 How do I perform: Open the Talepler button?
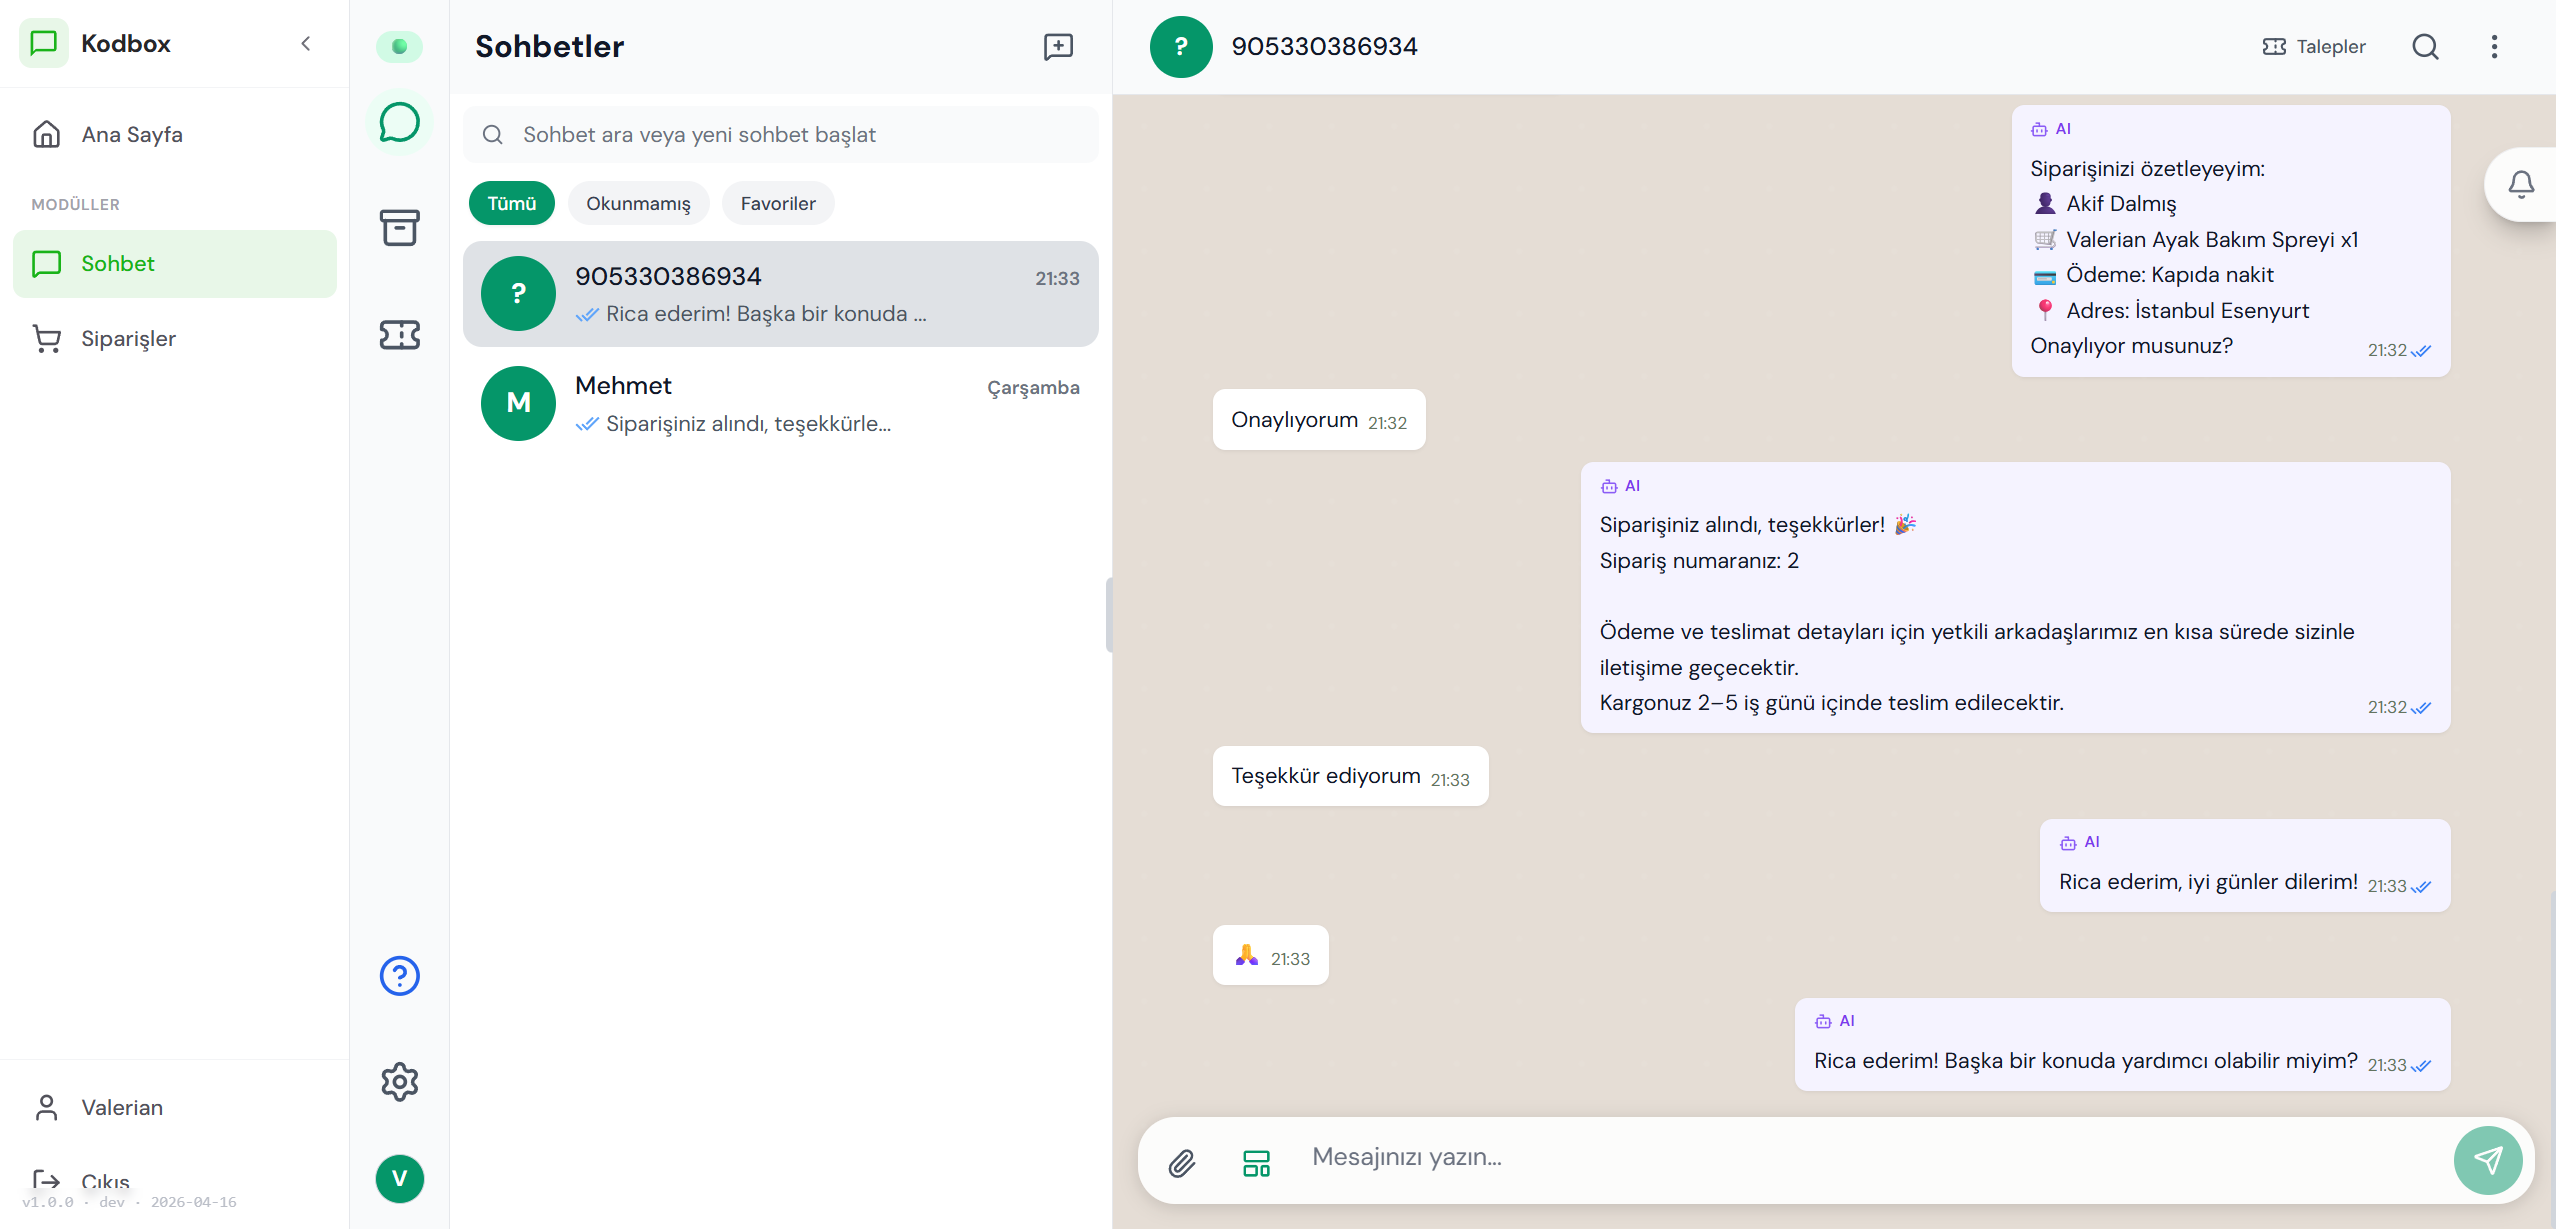tap(2313, 46)
